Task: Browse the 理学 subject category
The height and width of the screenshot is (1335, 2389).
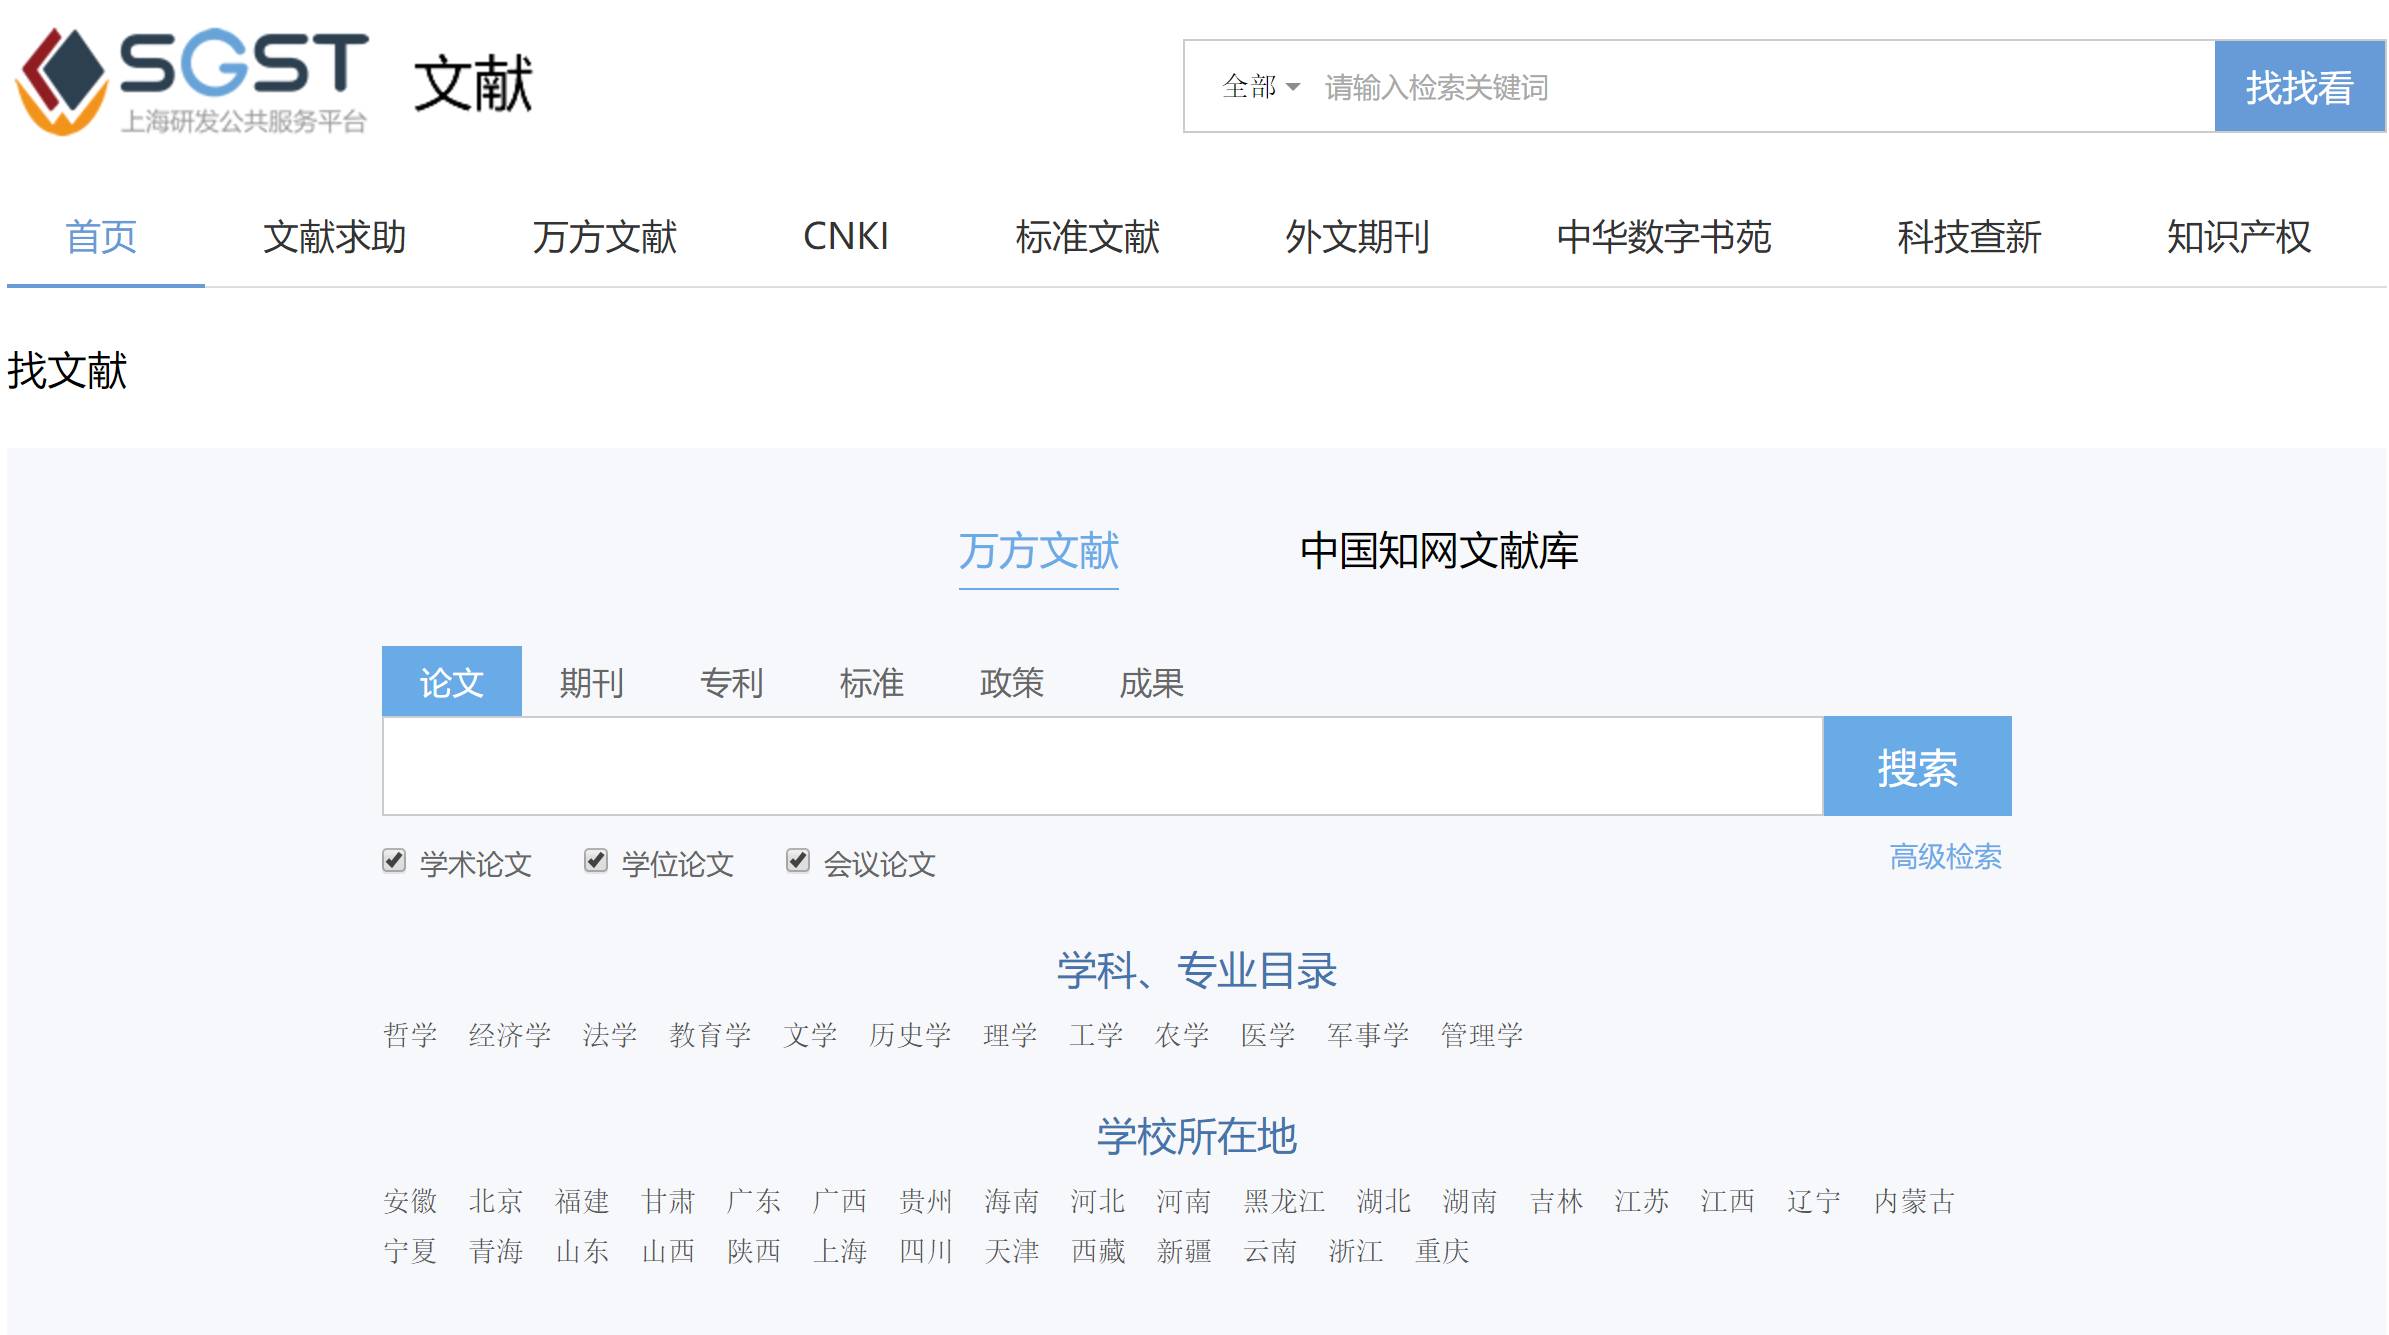Action: pyautogui.click(x=1010, y=1035)
